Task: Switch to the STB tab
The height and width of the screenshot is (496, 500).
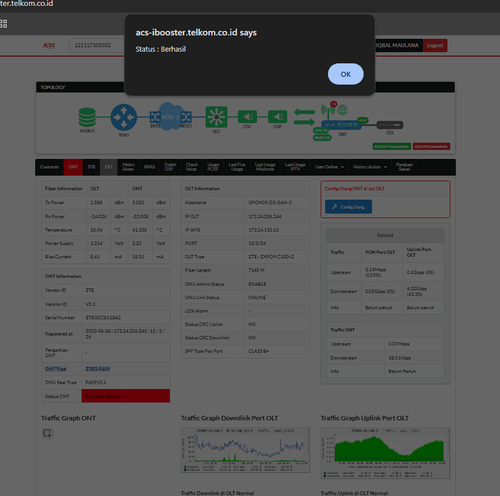Action: click(x=91, y=167)
